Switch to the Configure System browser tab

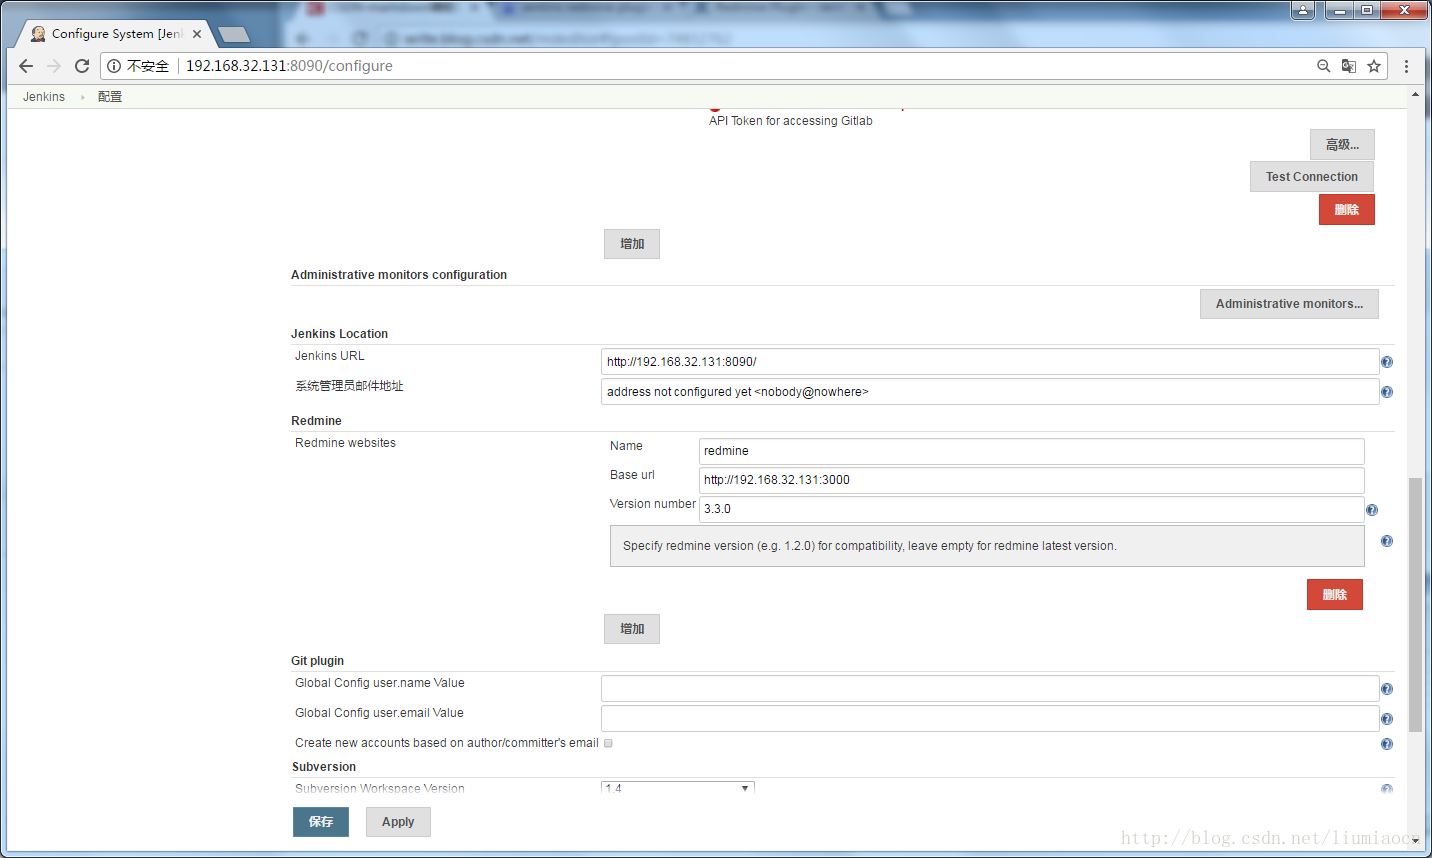(116, 34)
